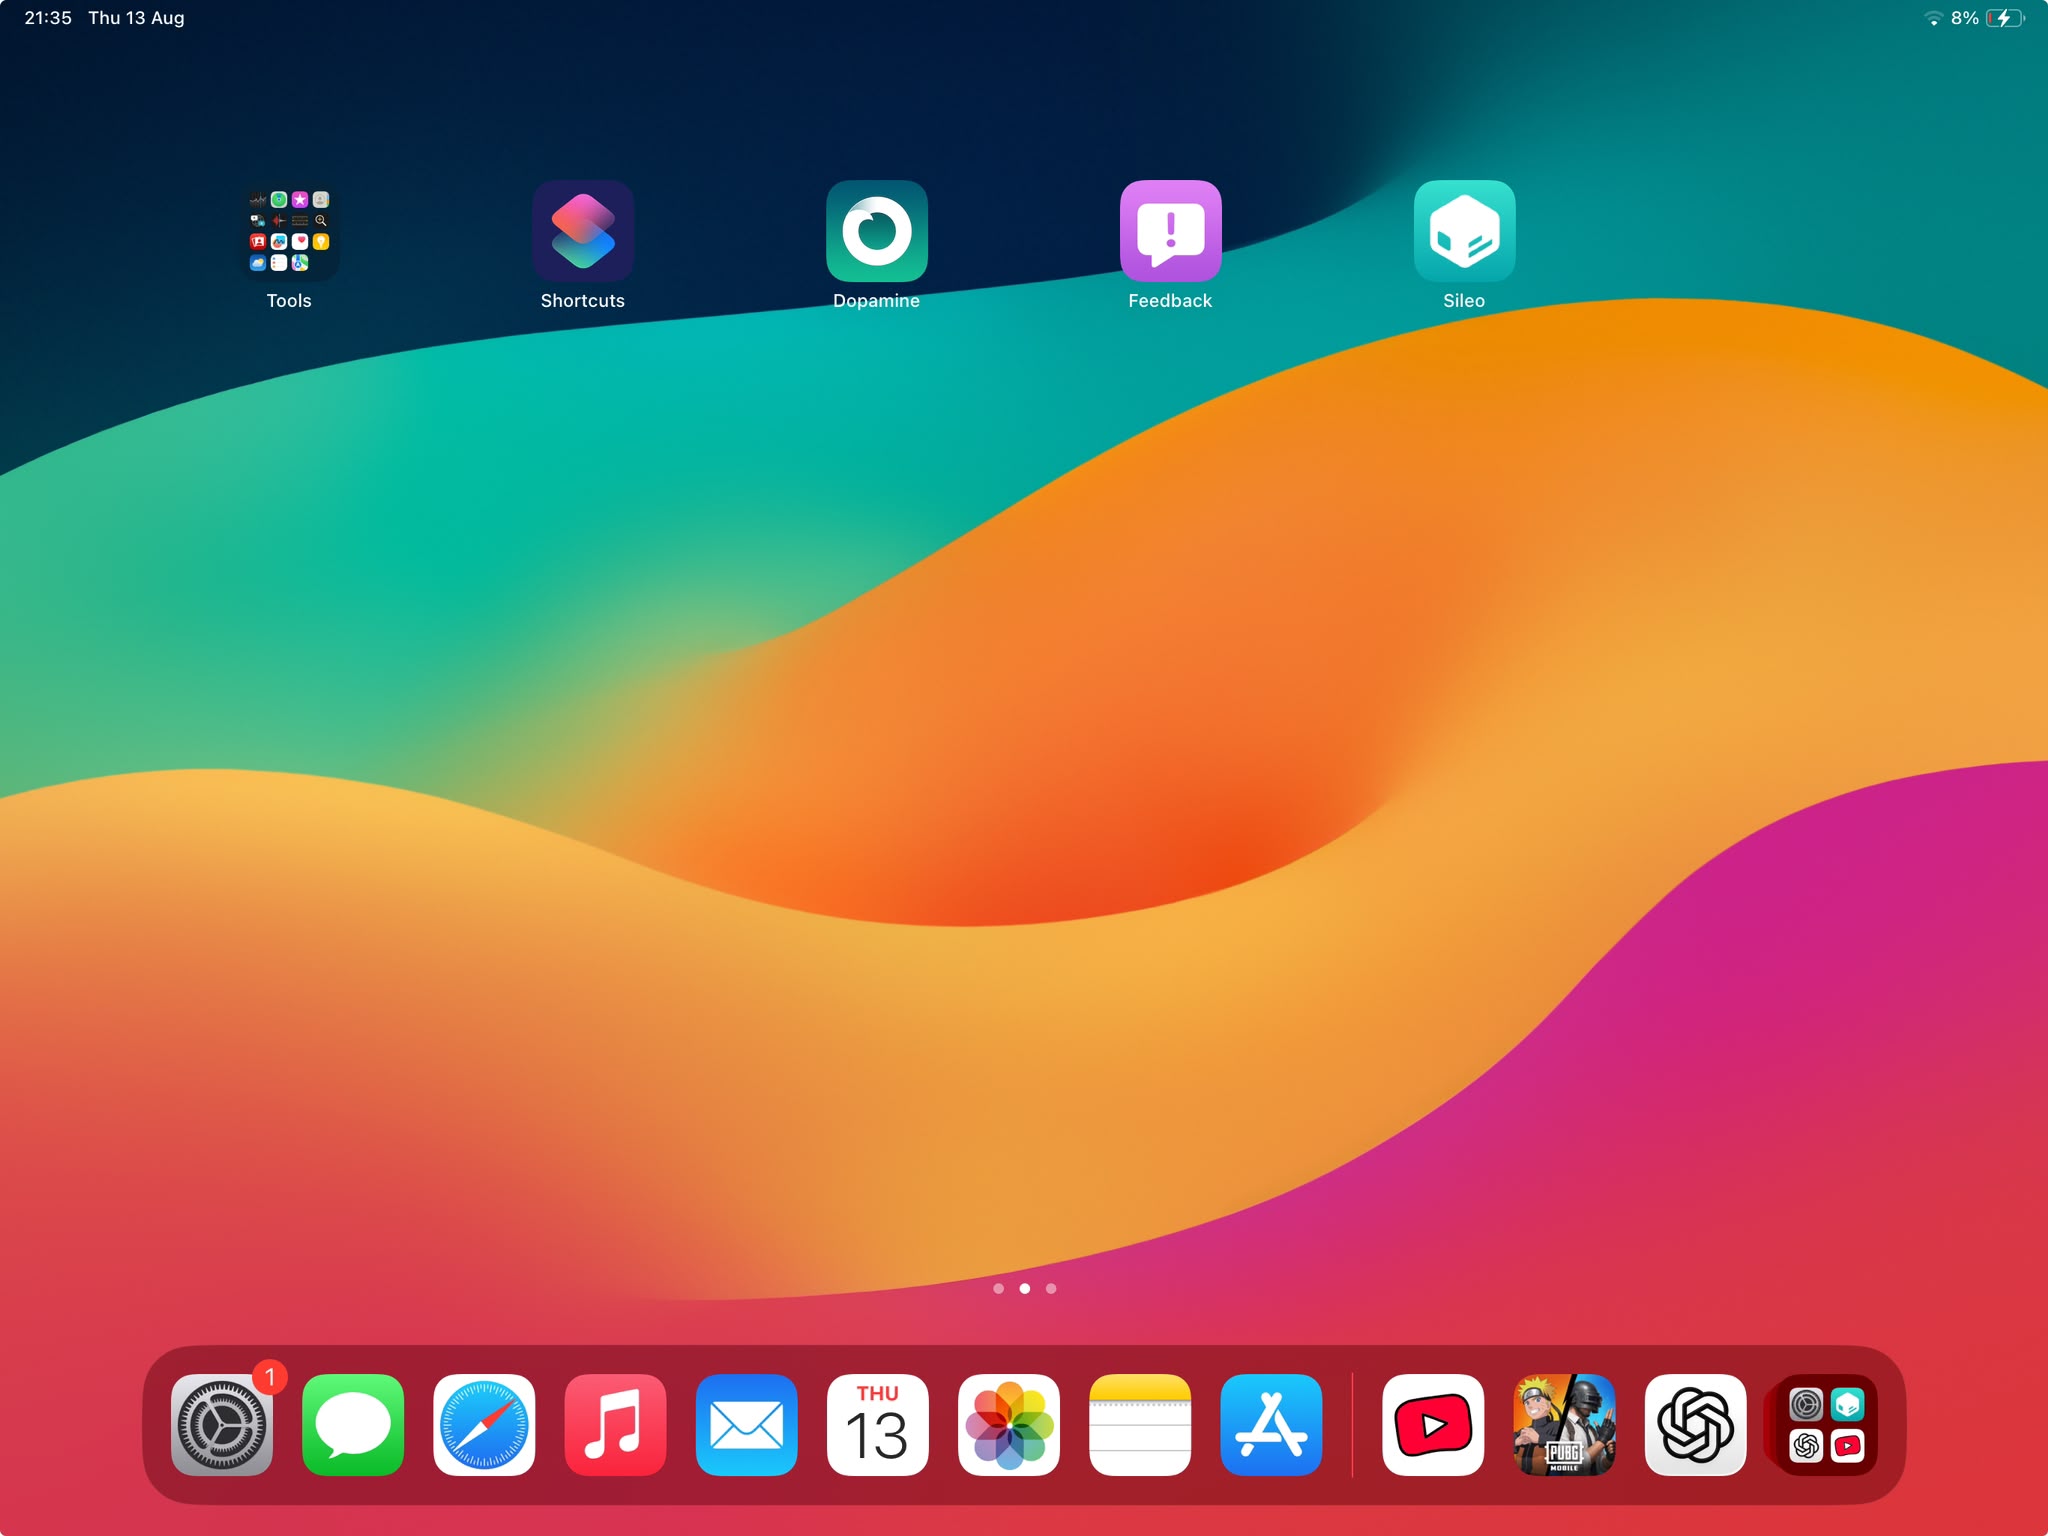Open the Messages app in dock
This screenshot has height=1536, width=2048.
click(353, 1425)
